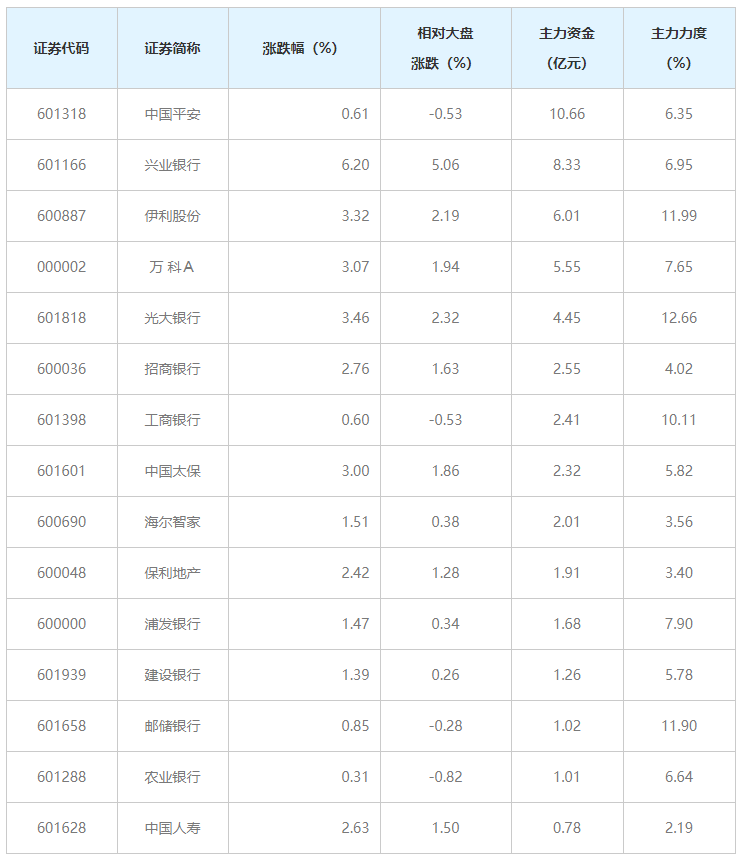Viewport: 742px width, 863px height.
Task: Select stock code 601818
Action: point(61,318)
